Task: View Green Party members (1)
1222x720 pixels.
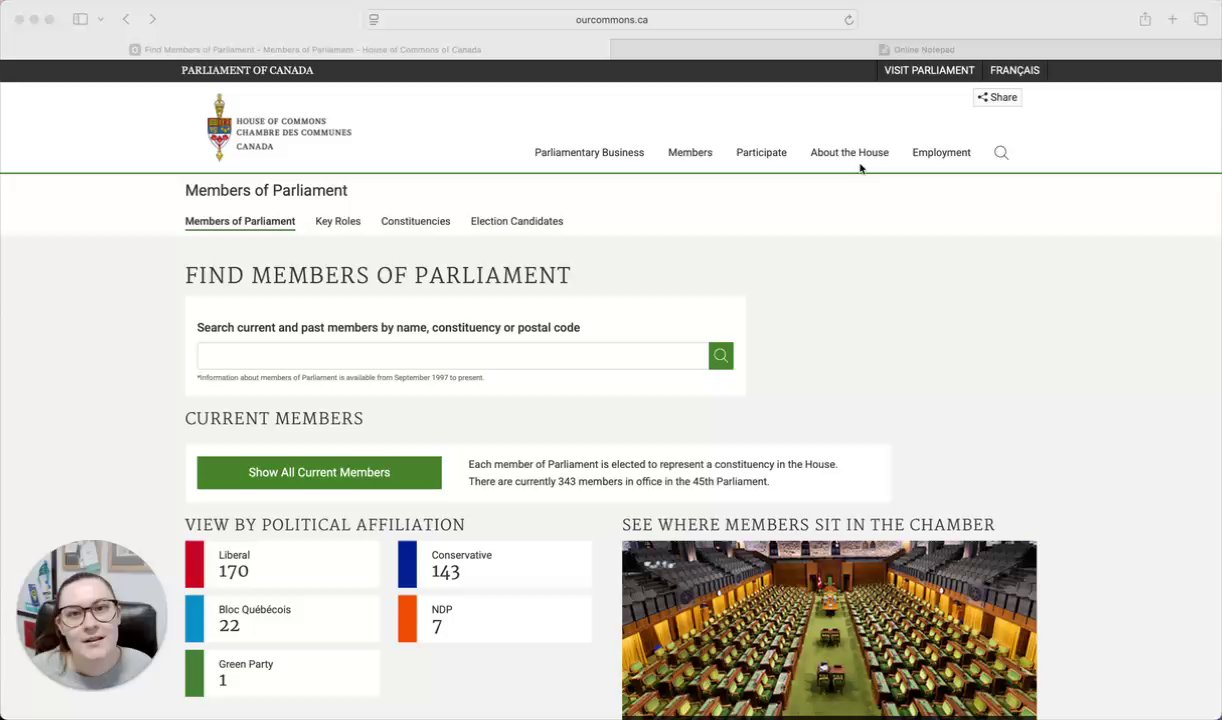Action: tap(282, 673)
